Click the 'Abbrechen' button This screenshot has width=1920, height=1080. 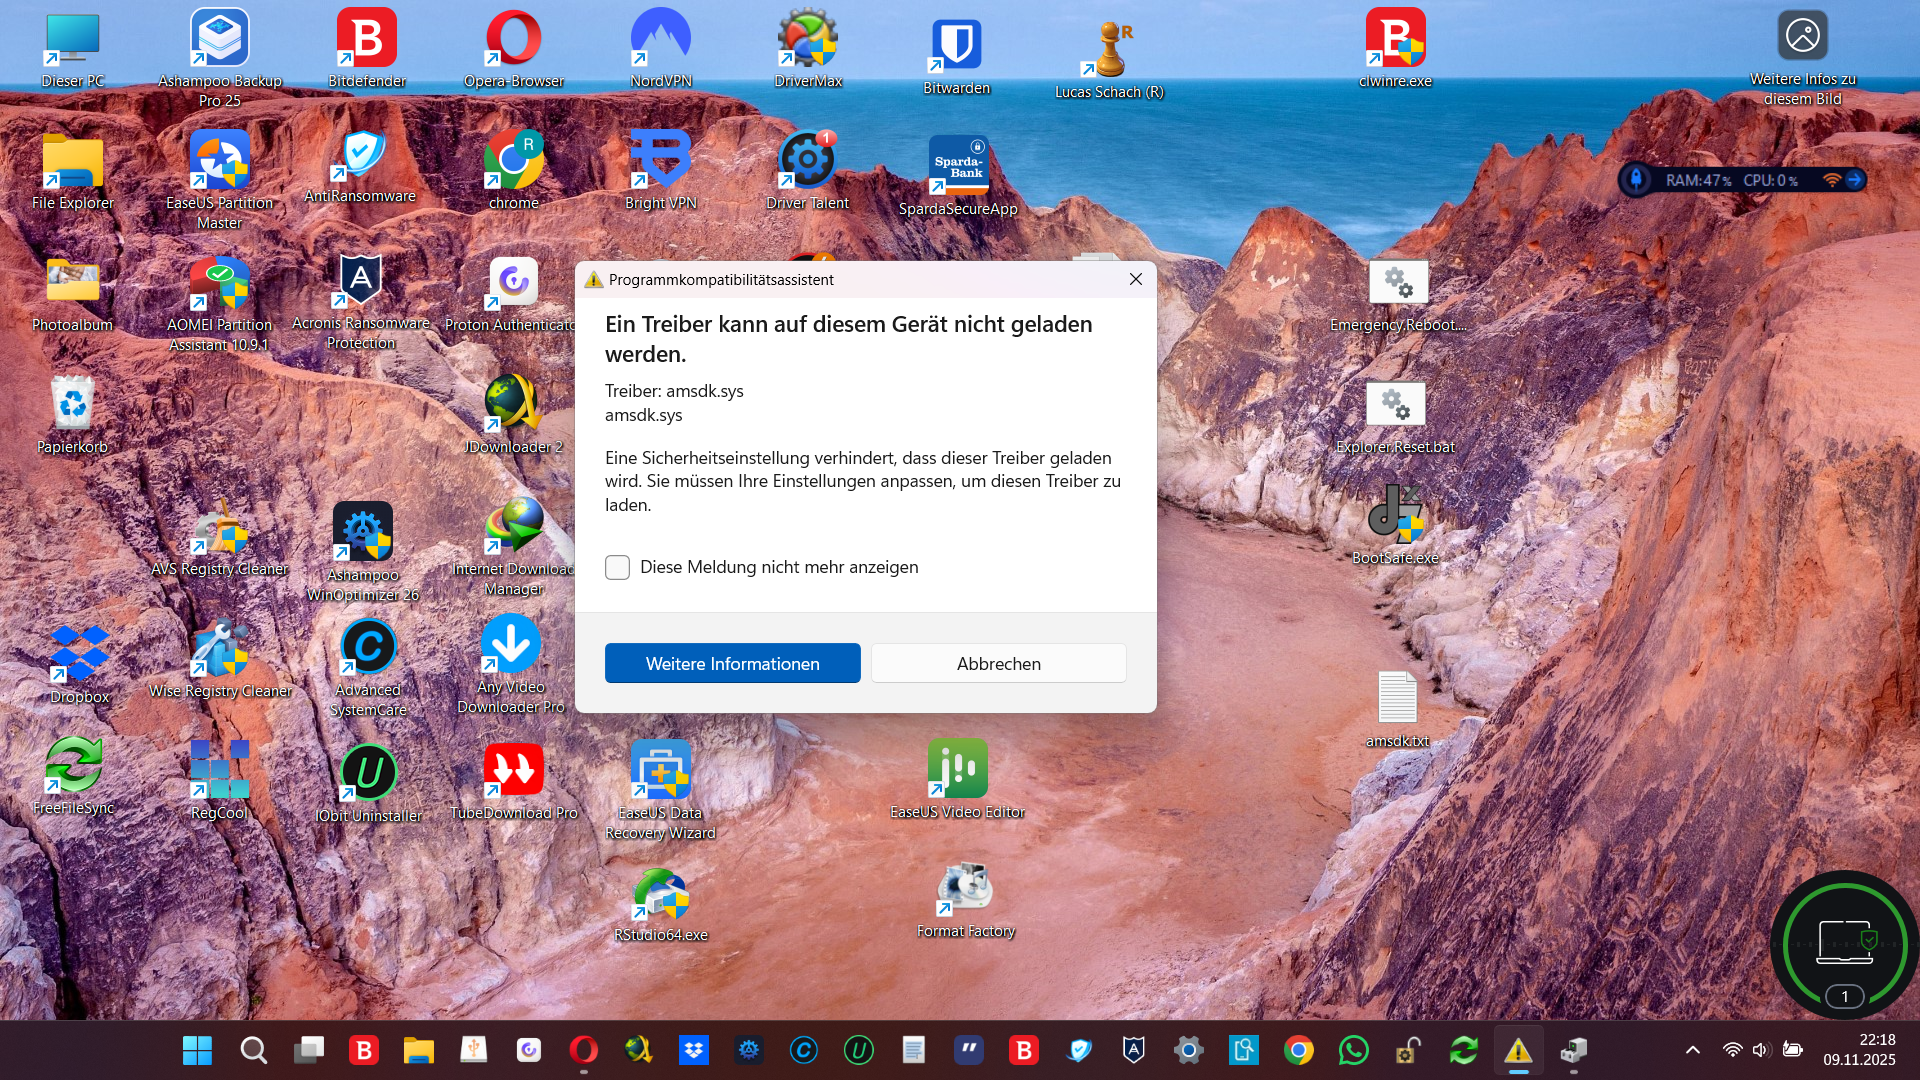998,663
